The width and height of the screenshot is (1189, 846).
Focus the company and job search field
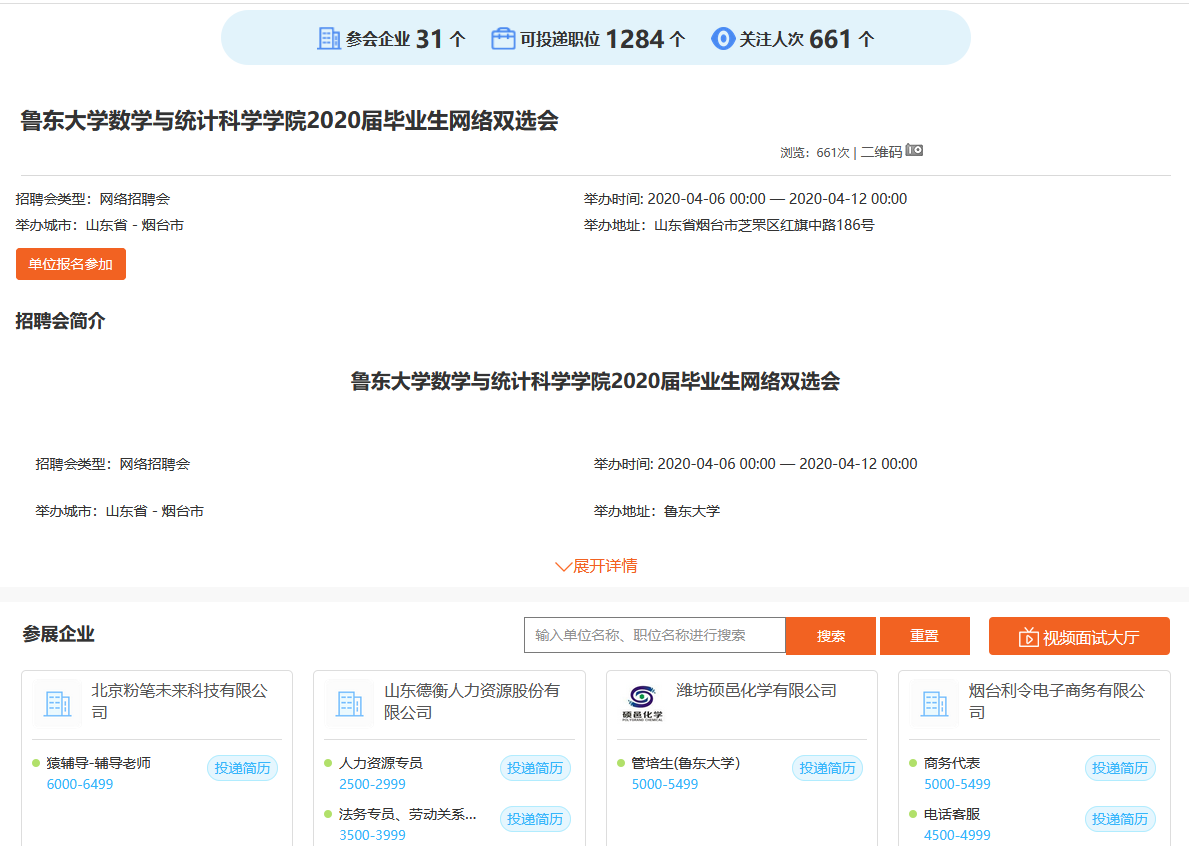(654, 635)
